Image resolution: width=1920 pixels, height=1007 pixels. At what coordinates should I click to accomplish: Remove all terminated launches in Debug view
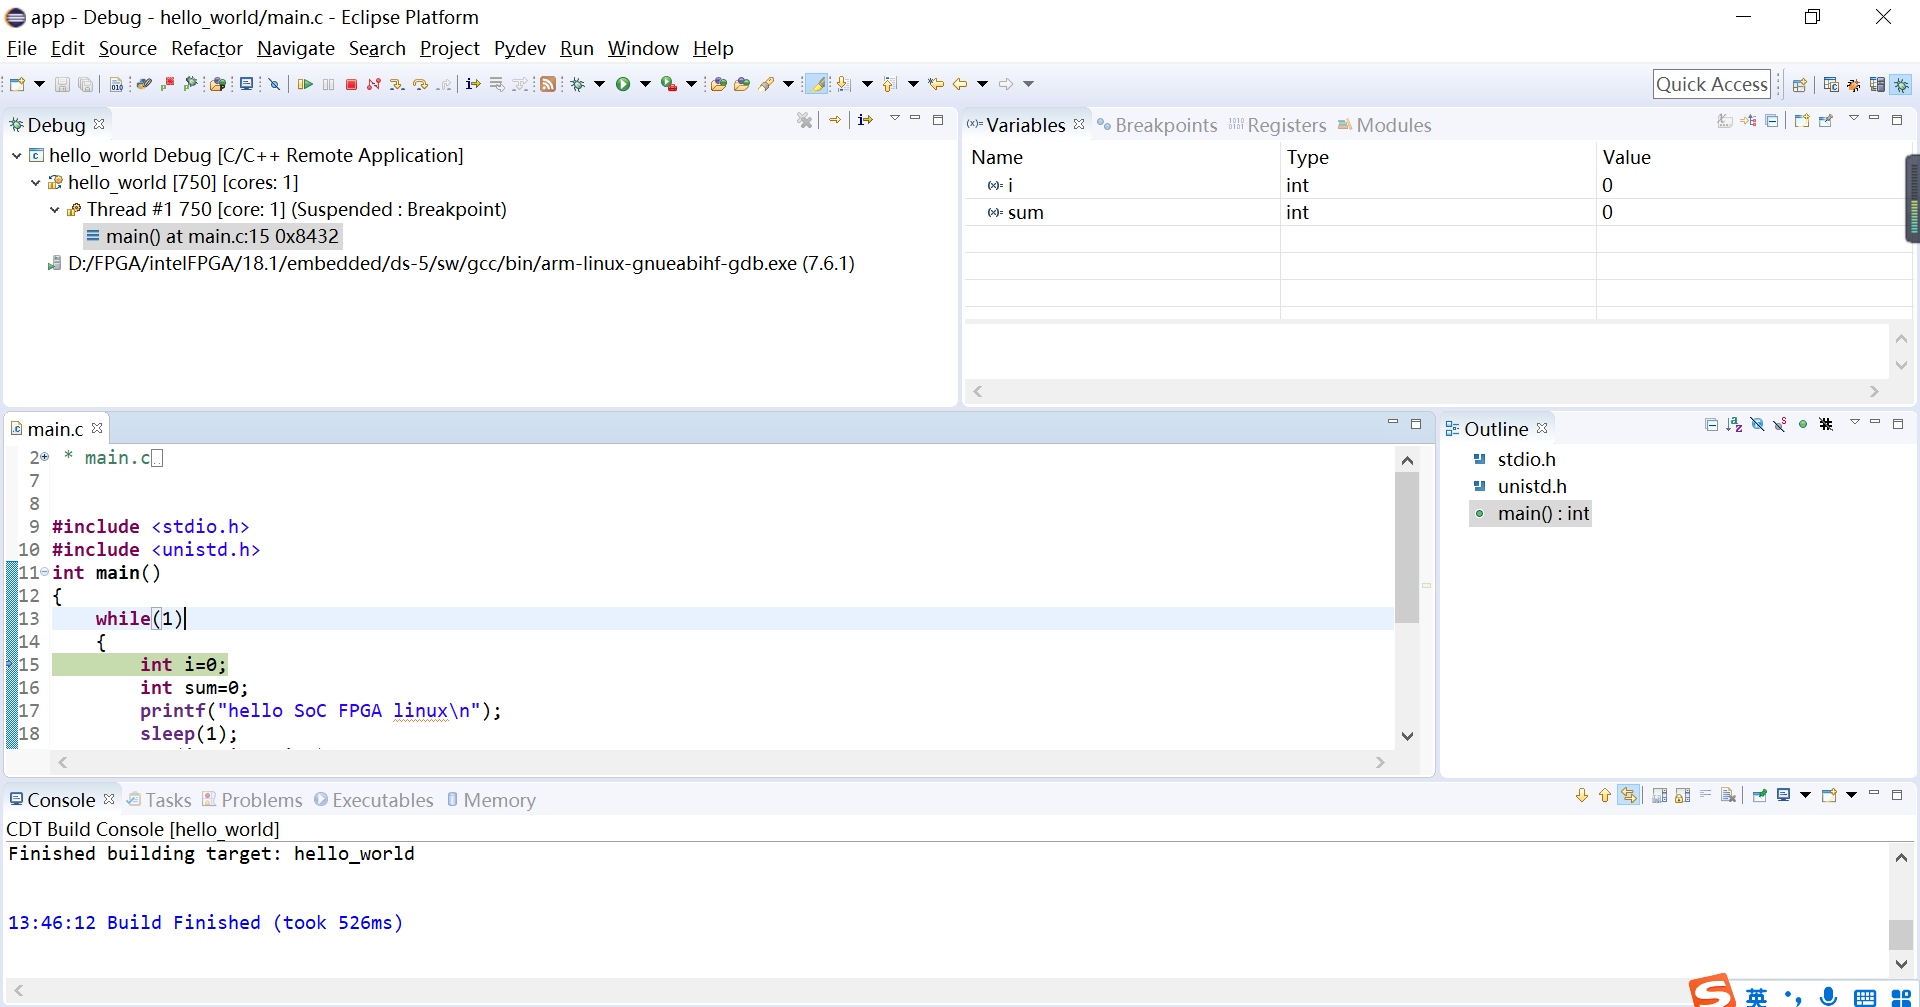(x=805, y=120)
